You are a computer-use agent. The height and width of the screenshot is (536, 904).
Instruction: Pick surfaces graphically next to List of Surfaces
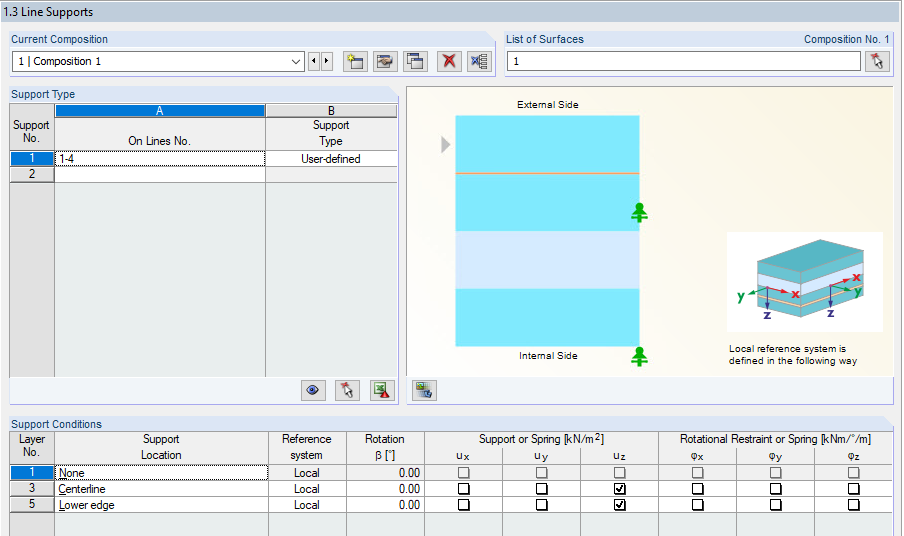click(877, 61)
